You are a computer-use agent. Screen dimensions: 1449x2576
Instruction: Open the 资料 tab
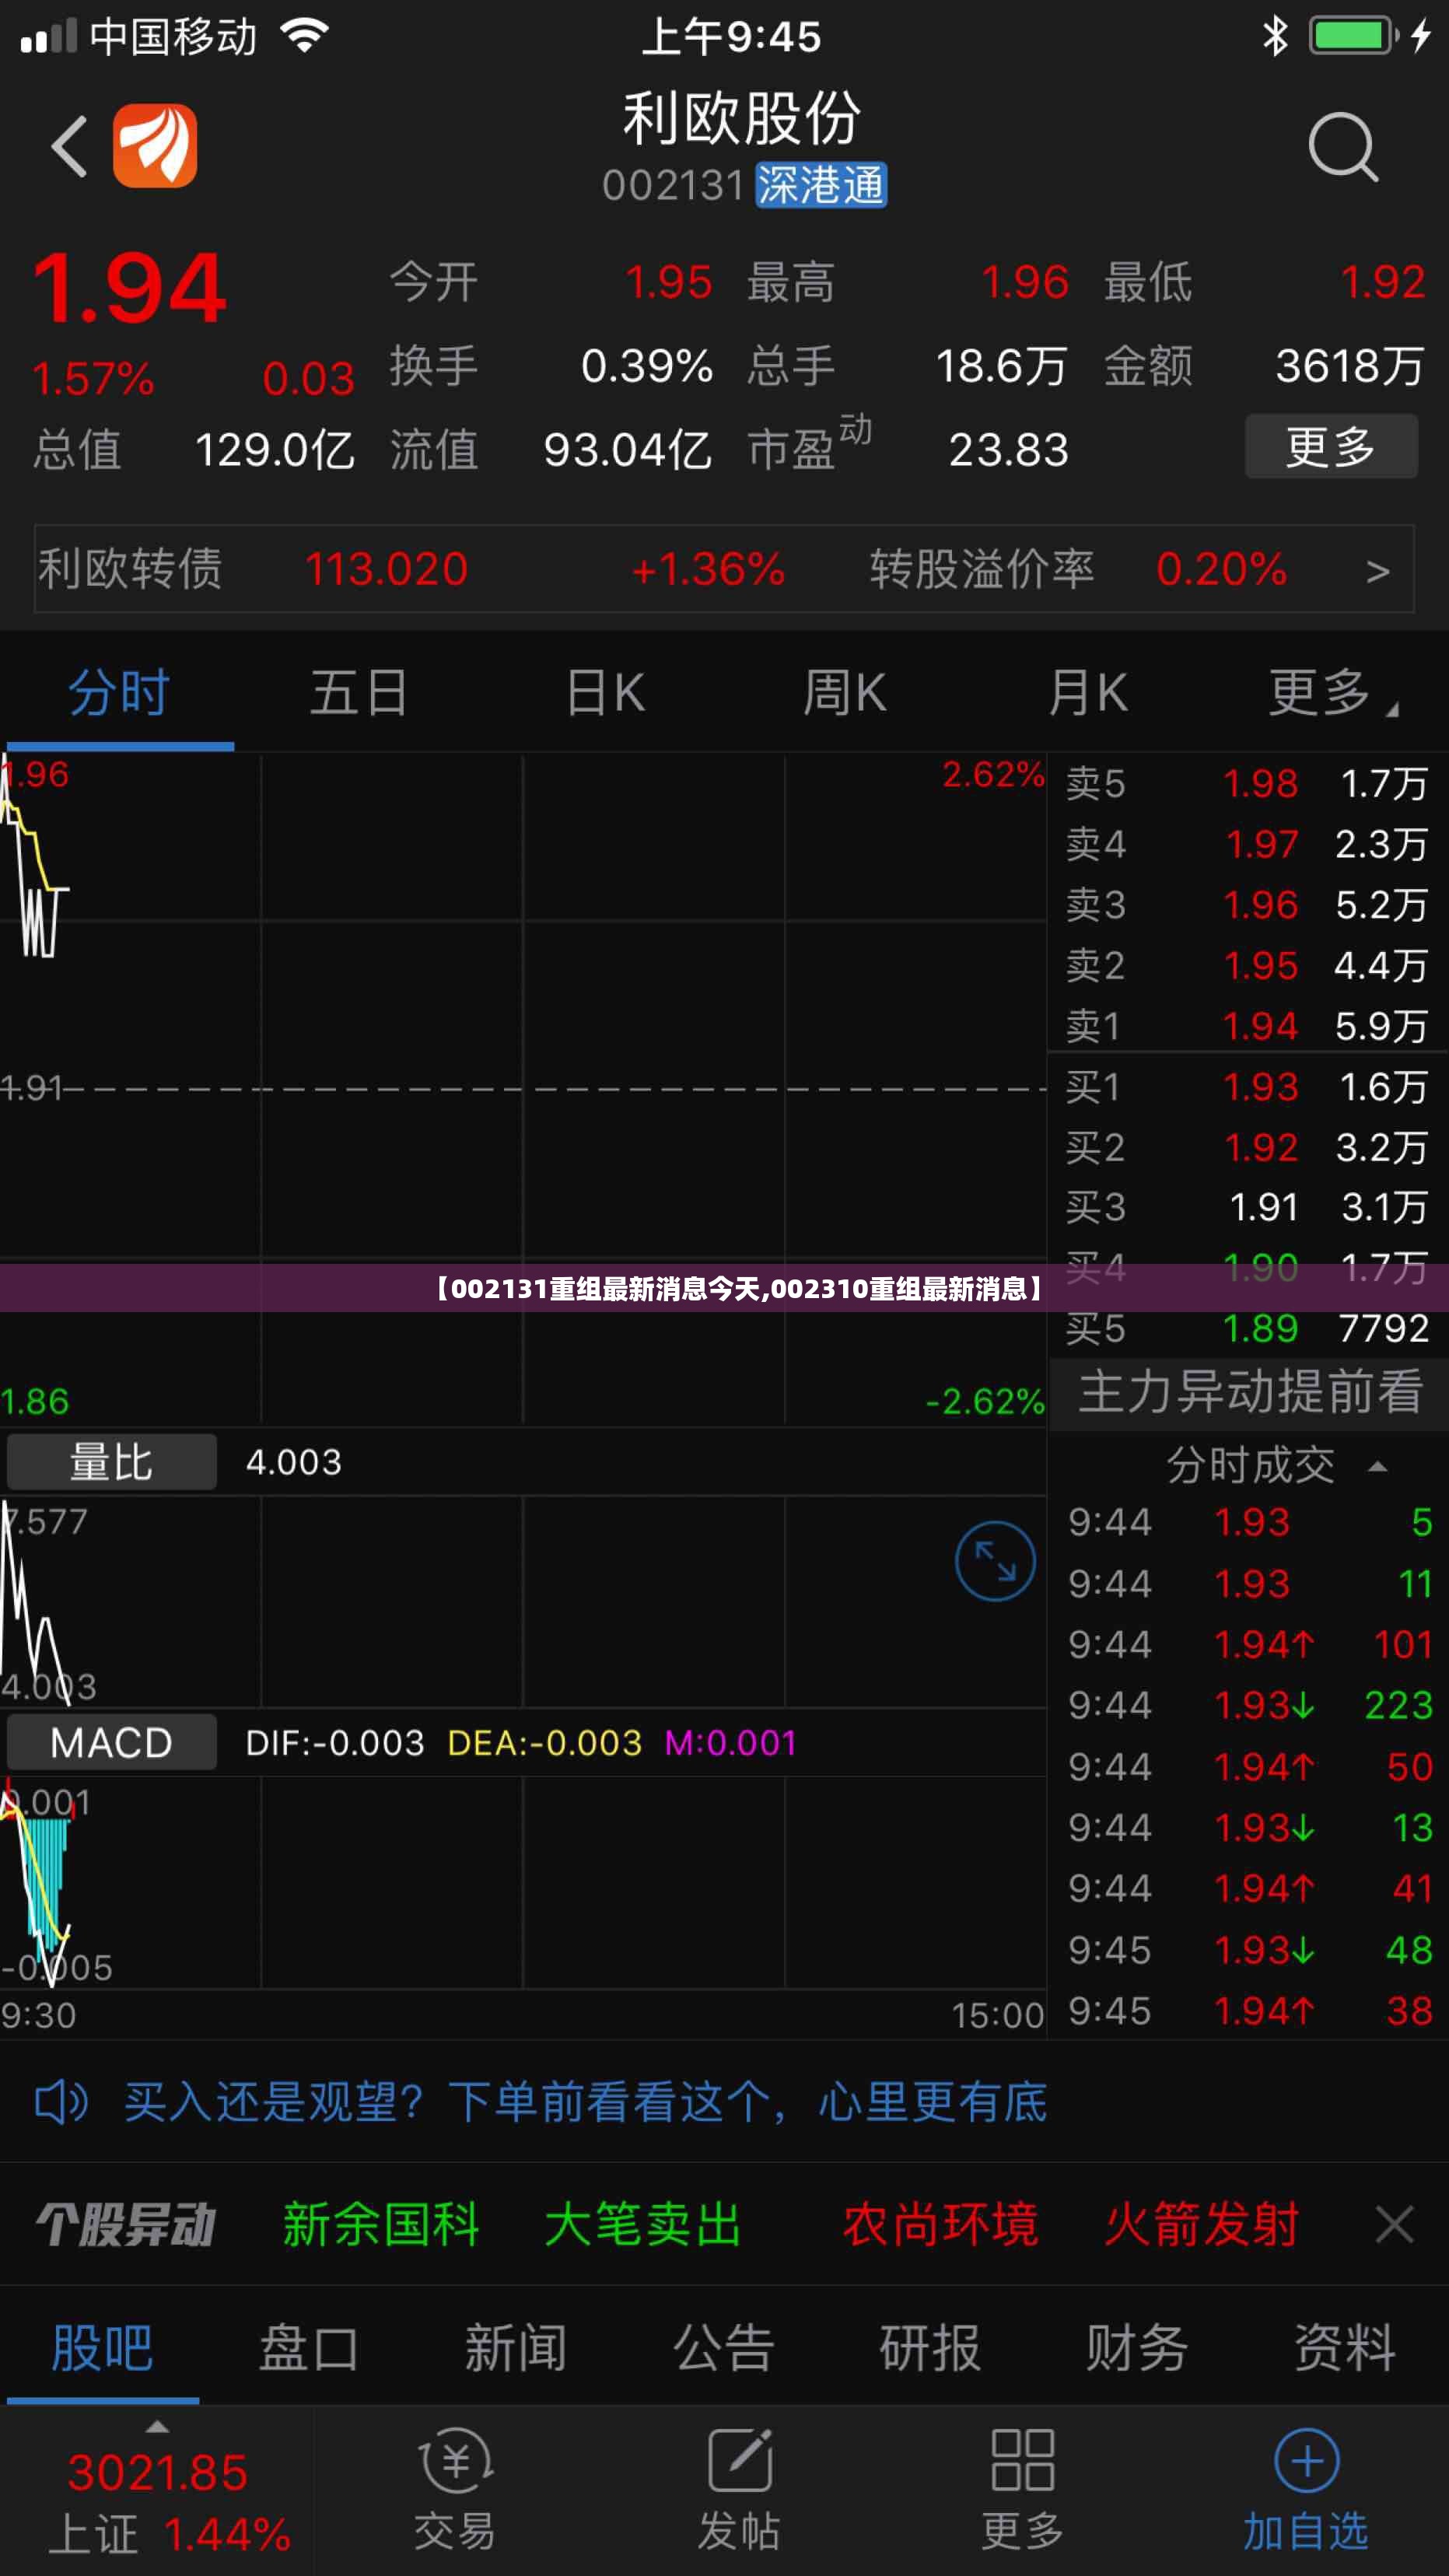click(x=1345, y=2348)
